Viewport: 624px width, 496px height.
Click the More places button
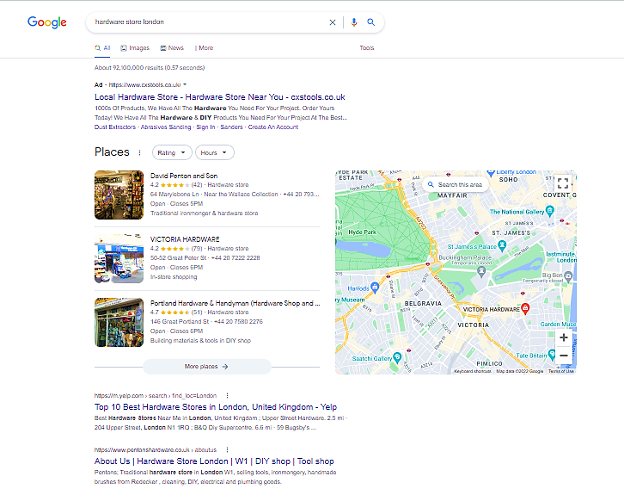click(207, 367)
